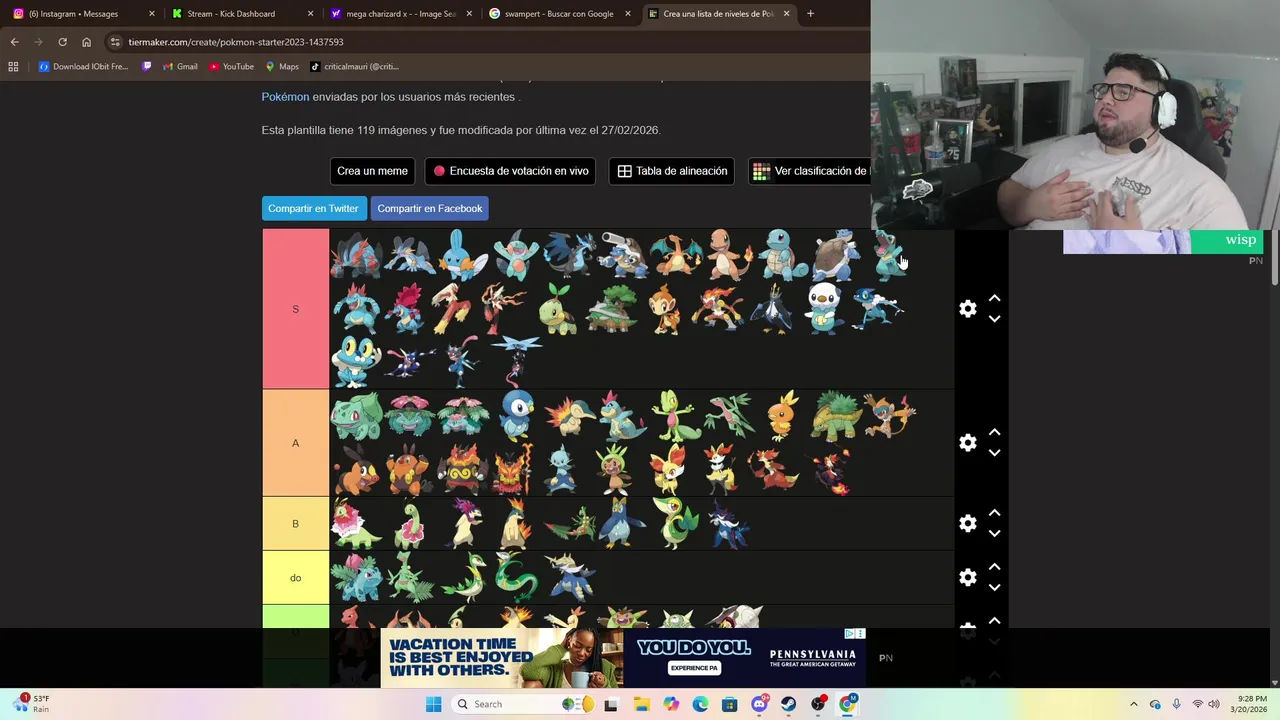Open the Chrome apps grid in bookmarks bar
The height and width of the screenshot is (720, 1280).
coord(13,67)
